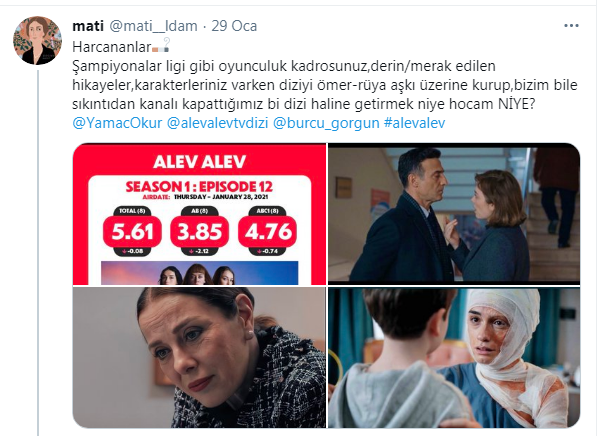Screen dimensions: 599x436
Task: Open the @burcu_gorgun mention
Action: [x=326, y=123]
